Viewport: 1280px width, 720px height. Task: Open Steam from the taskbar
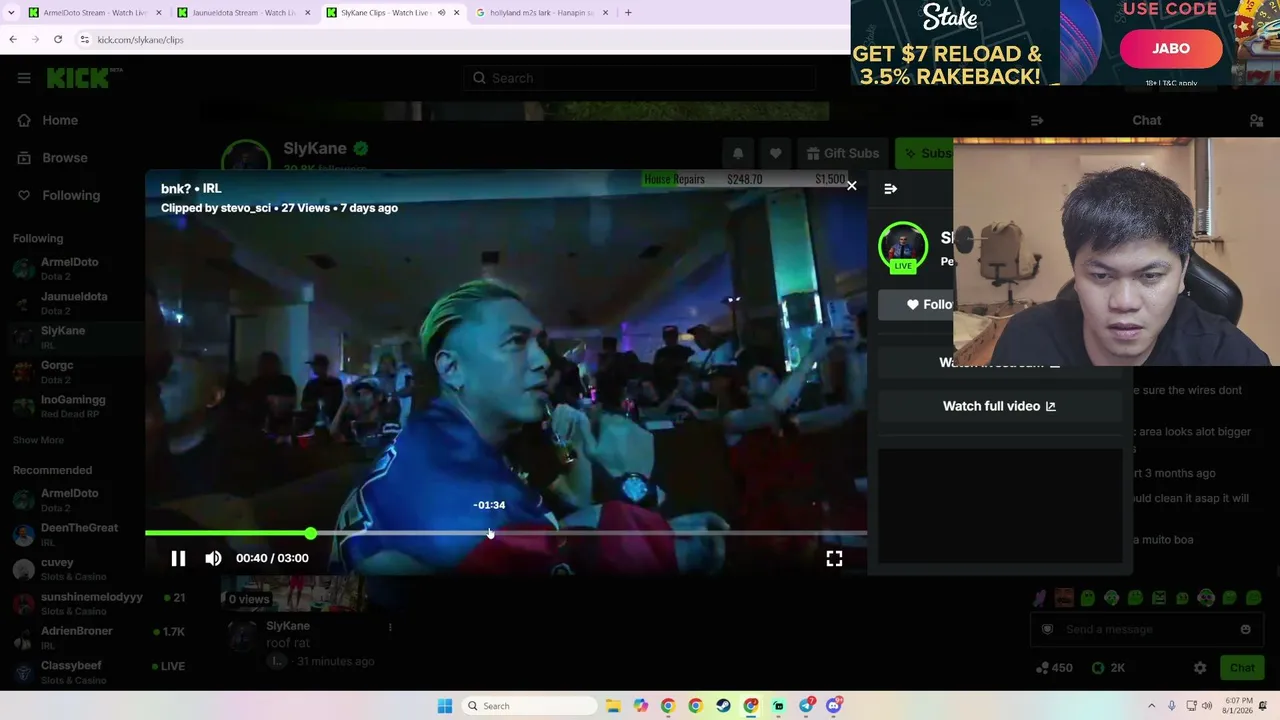[x=723, y=706]
